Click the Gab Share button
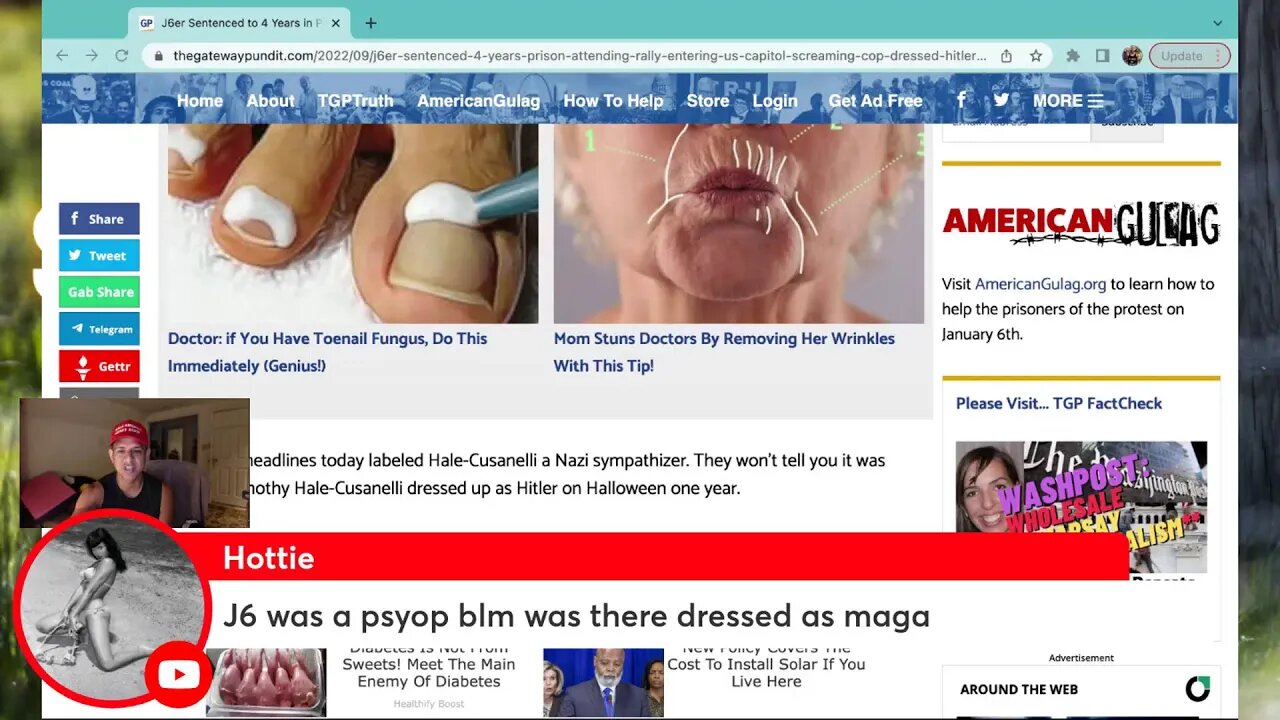Viewport: 1280px width, 720px height. (x=99, y=292)
